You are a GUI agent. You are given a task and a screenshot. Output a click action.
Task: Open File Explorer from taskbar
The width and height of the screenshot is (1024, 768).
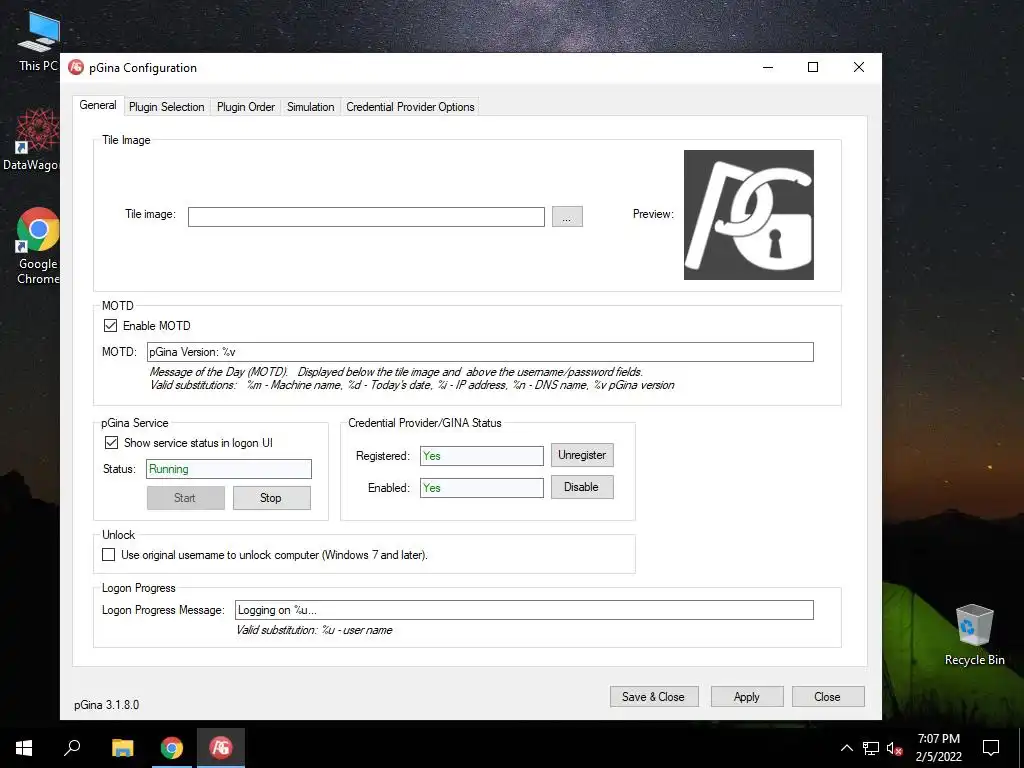pyautogui.click(x=122, y=748)
